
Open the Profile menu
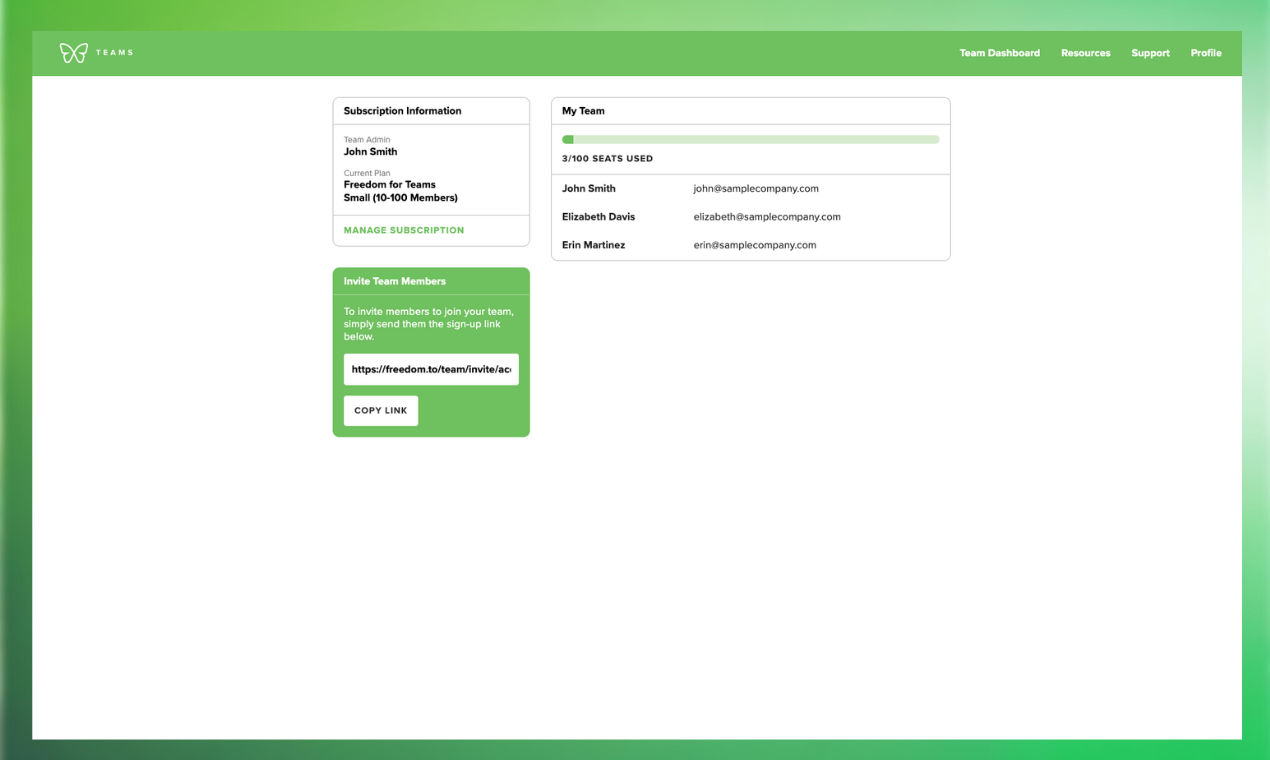click(x=1205, y=53)
